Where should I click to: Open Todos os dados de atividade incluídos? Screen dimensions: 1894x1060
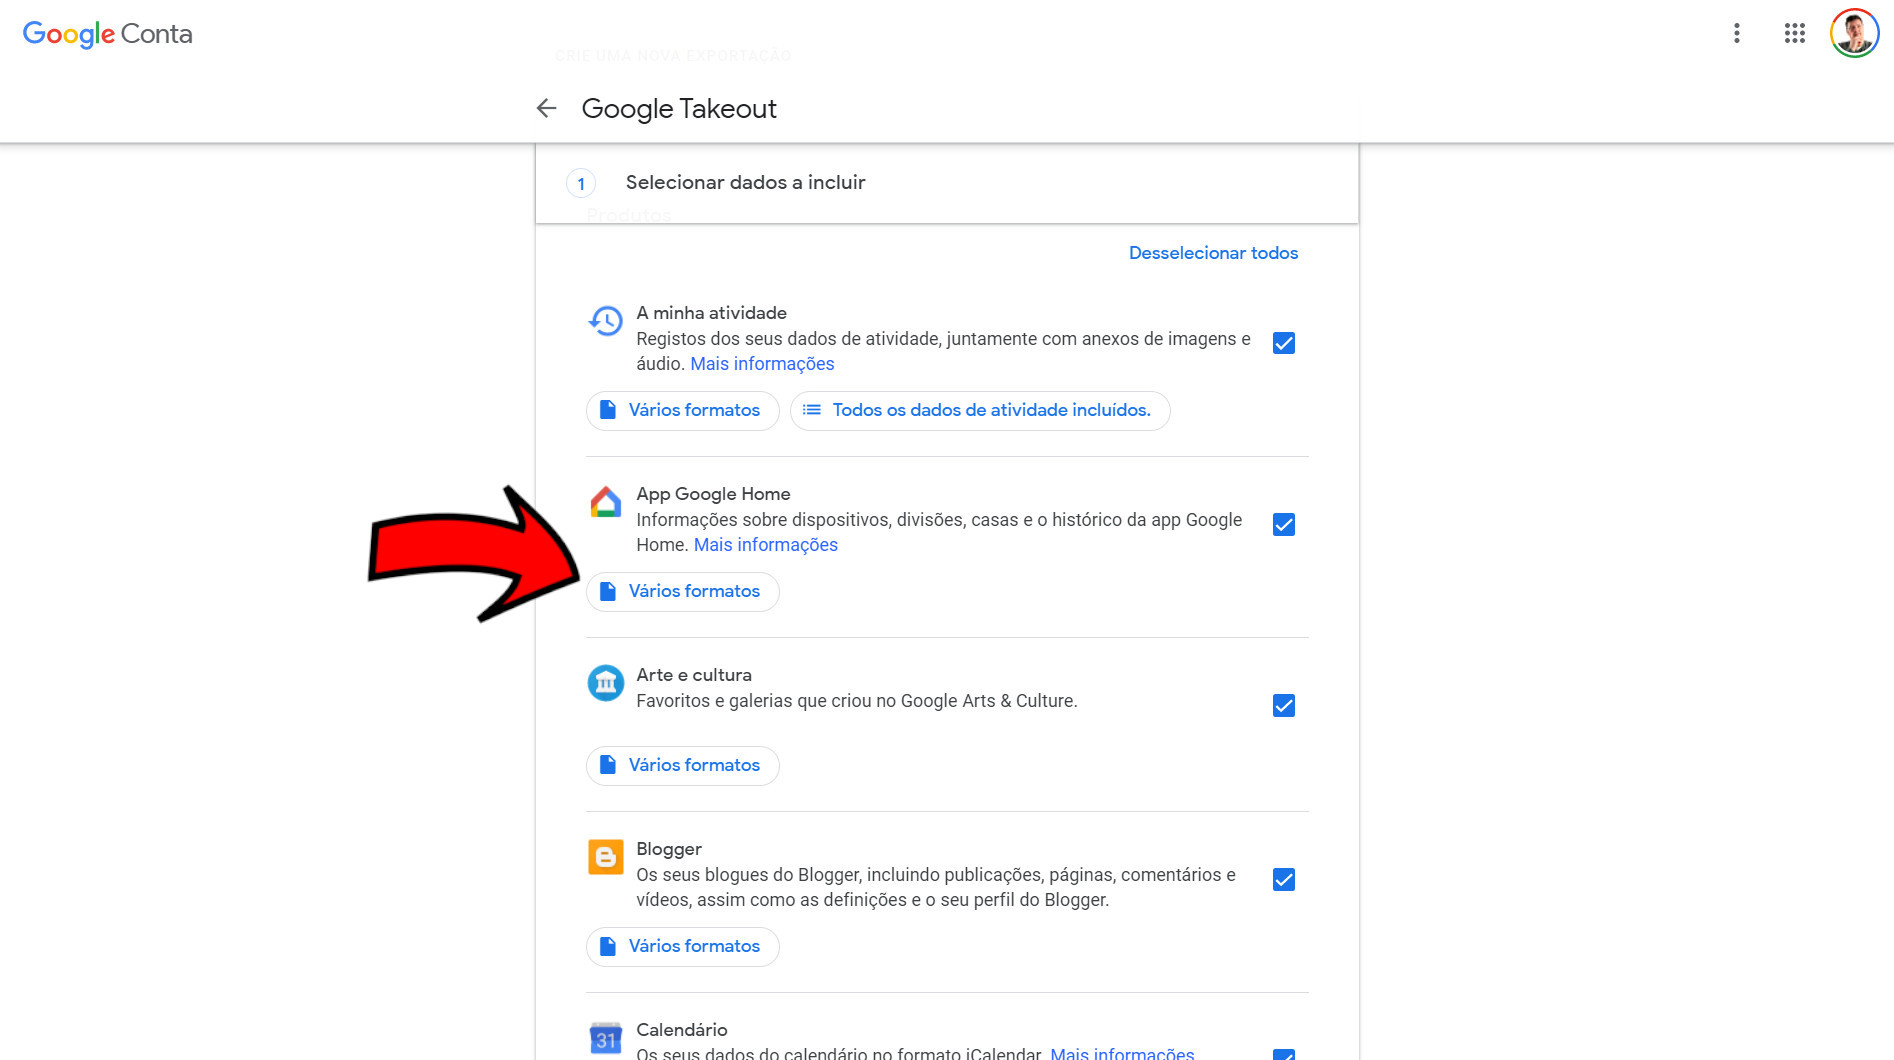(980, 410)
